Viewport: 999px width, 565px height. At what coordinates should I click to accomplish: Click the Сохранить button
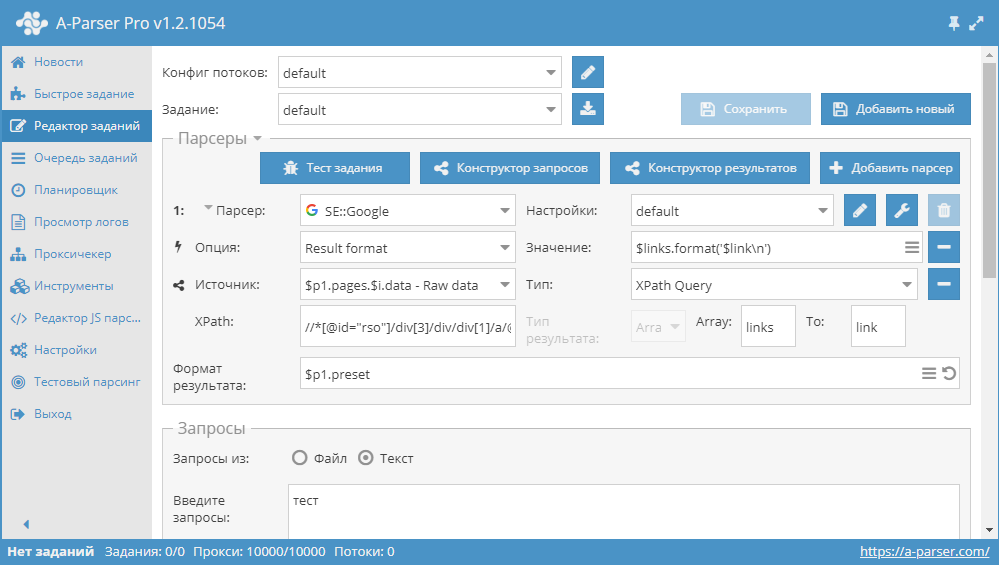[x=746, y=109]
